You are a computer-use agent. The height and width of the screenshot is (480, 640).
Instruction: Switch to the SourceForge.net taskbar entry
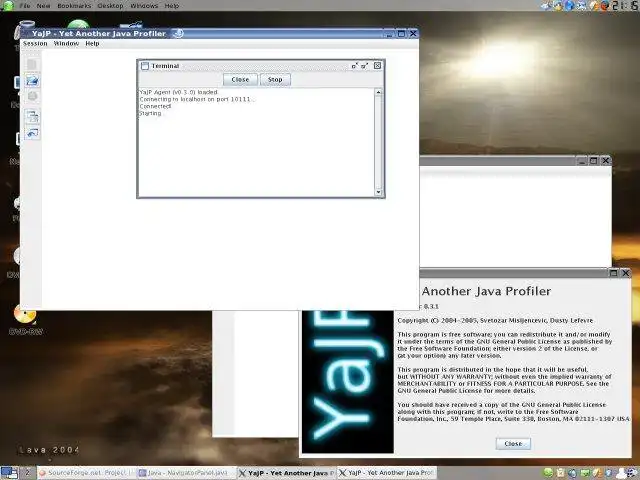coord(86,473)
